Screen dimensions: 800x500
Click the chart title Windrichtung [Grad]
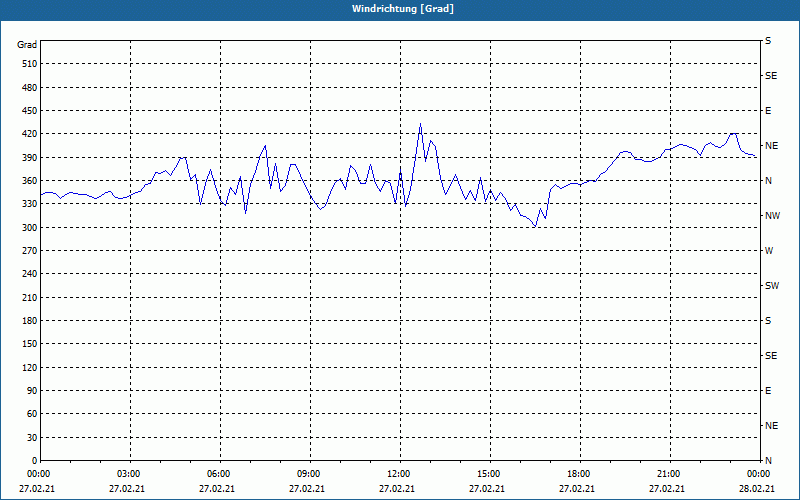(403, 9)
